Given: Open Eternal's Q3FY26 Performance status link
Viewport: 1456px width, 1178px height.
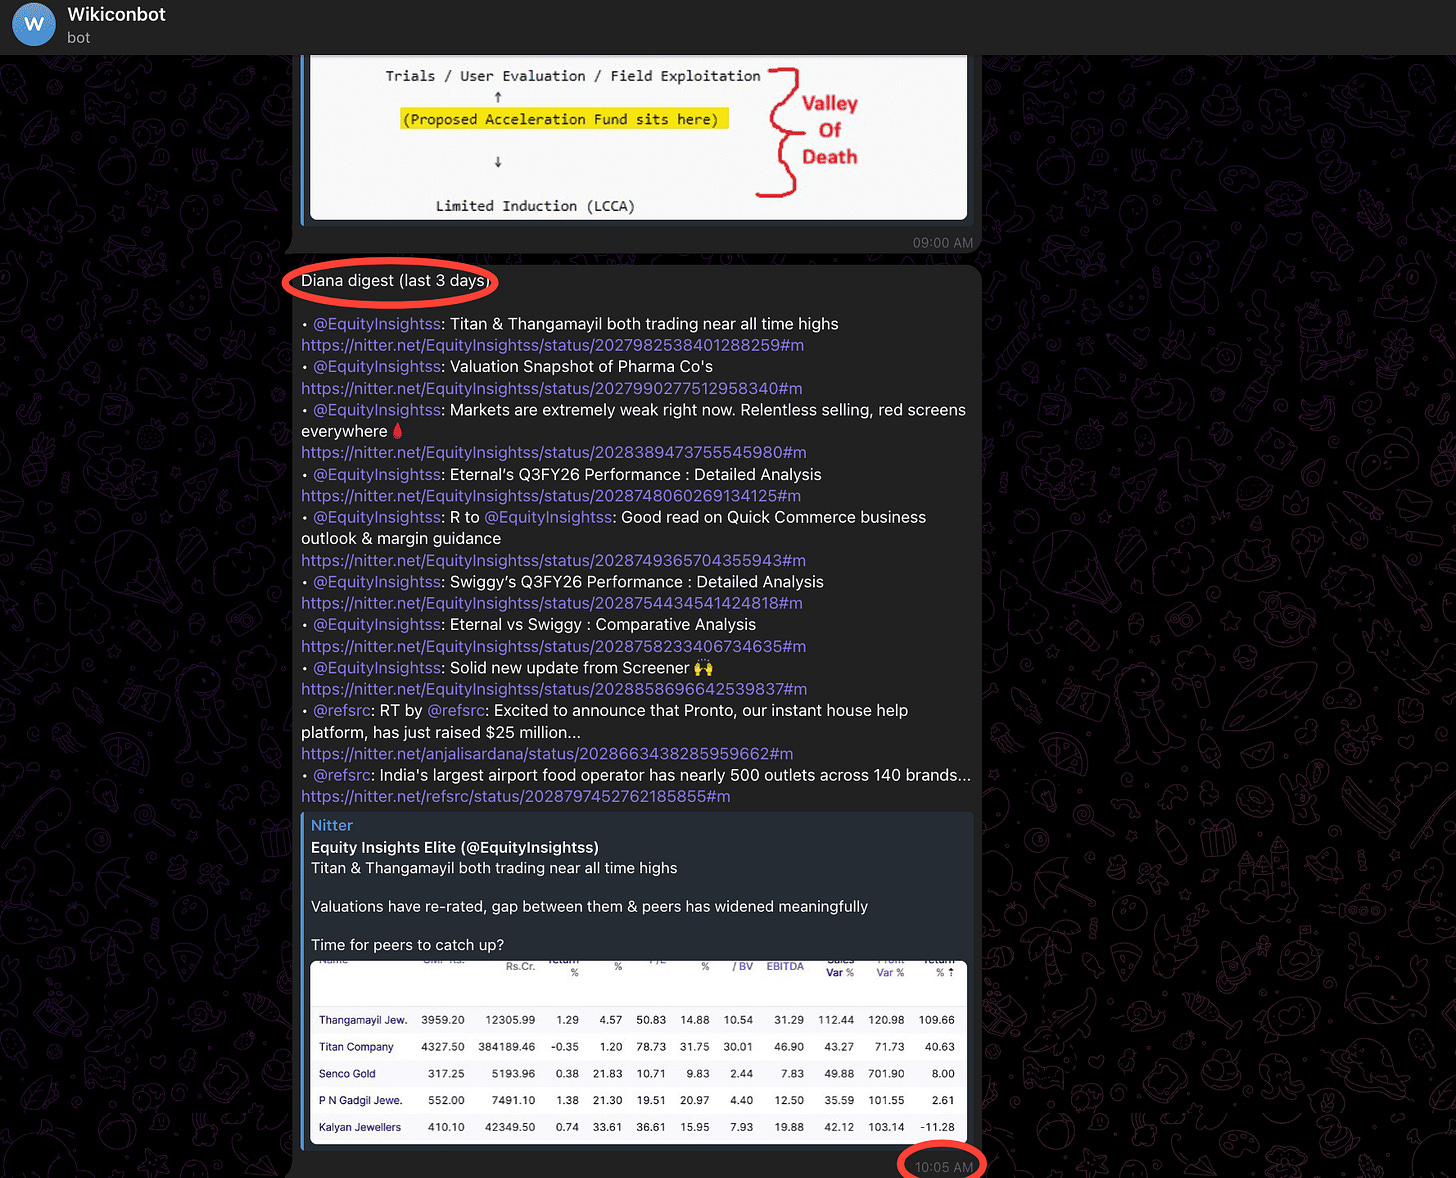Looking at the screenshot, I should coord(550,495).
